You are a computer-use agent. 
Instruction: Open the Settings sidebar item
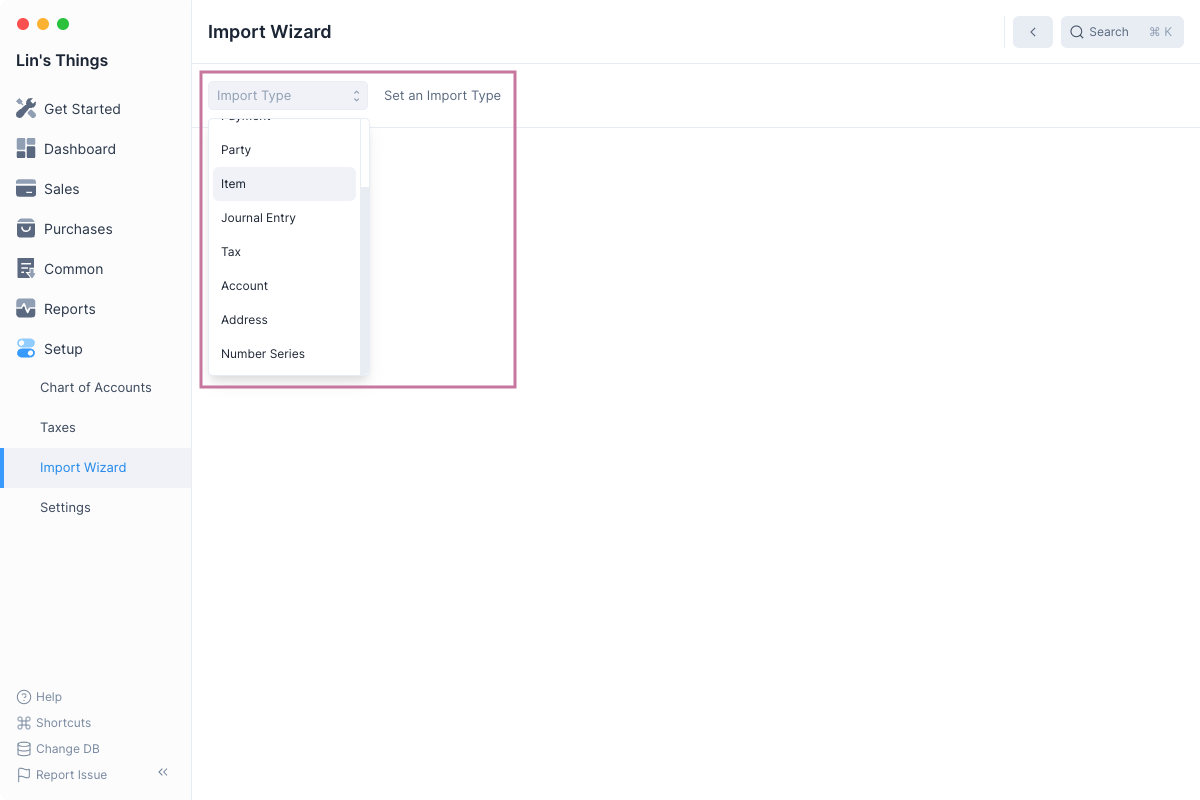tap(65, 508)
